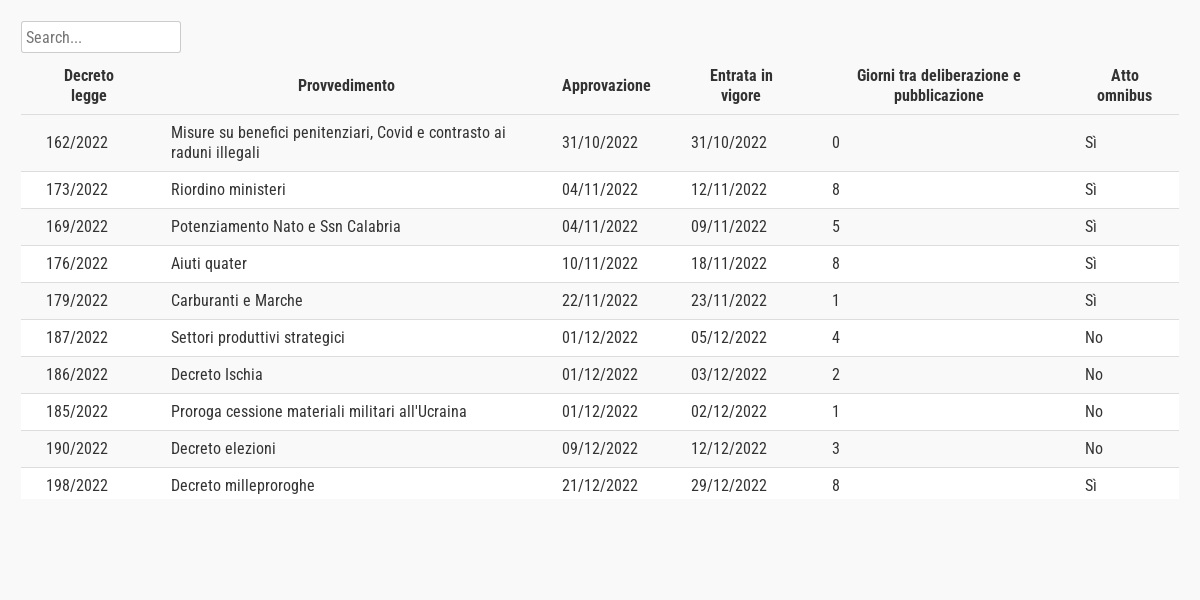Image resolution: width=1200 pixels, height=600 pixels.
Task: Sort by Atto omnibus column header
Action: (x=1124, y=86)
